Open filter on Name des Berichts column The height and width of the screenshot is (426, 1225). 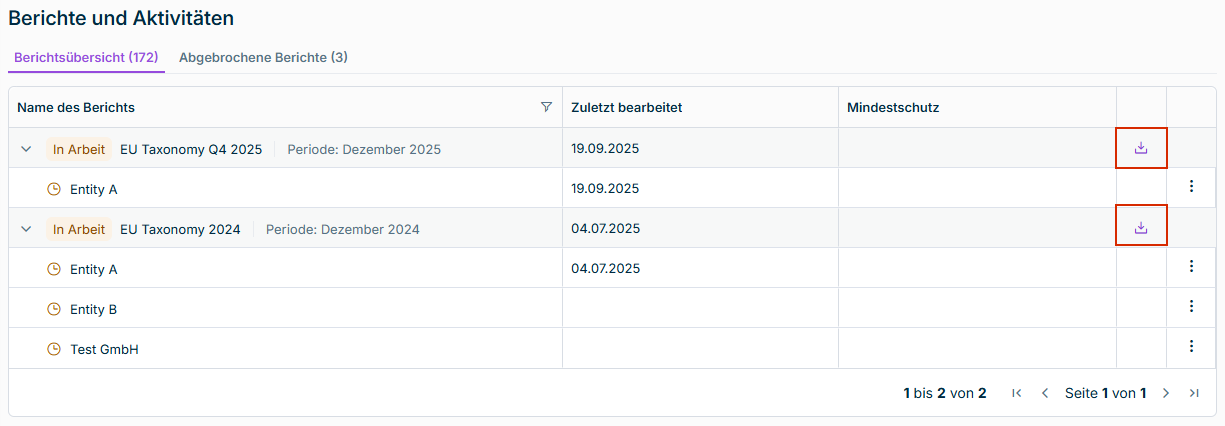[x=546, y=107]
